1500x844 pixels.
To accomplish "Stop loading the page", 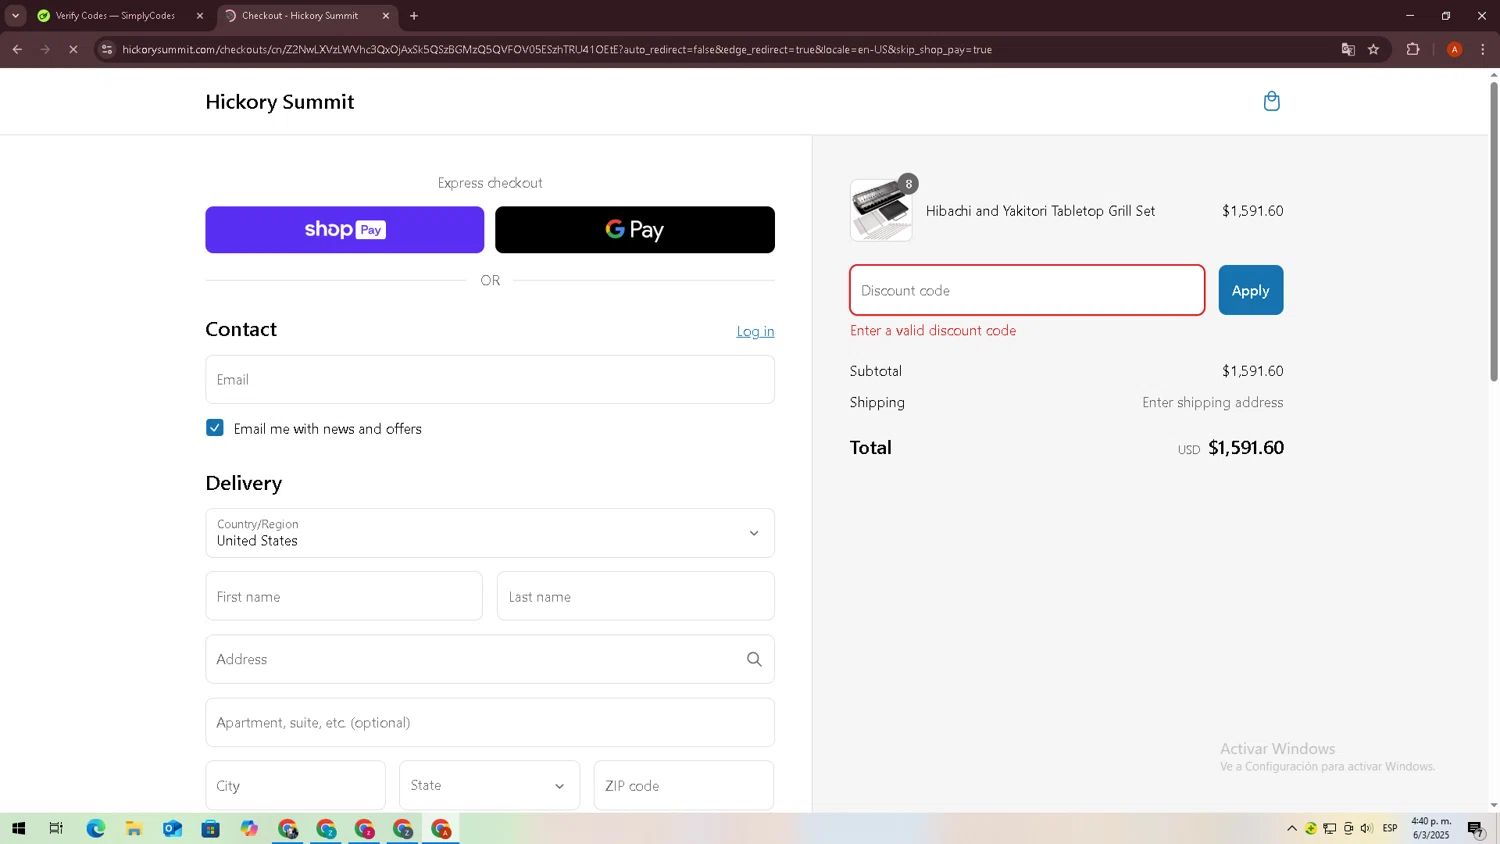I will pos(73,49).
